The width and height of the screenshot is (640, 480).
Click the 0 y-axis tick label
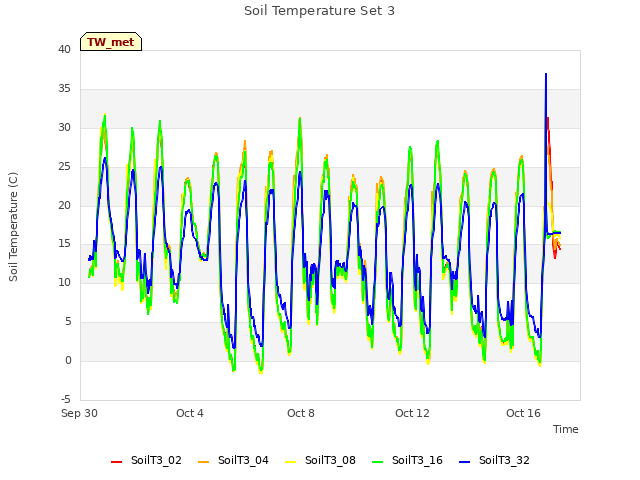coord(68,360)
